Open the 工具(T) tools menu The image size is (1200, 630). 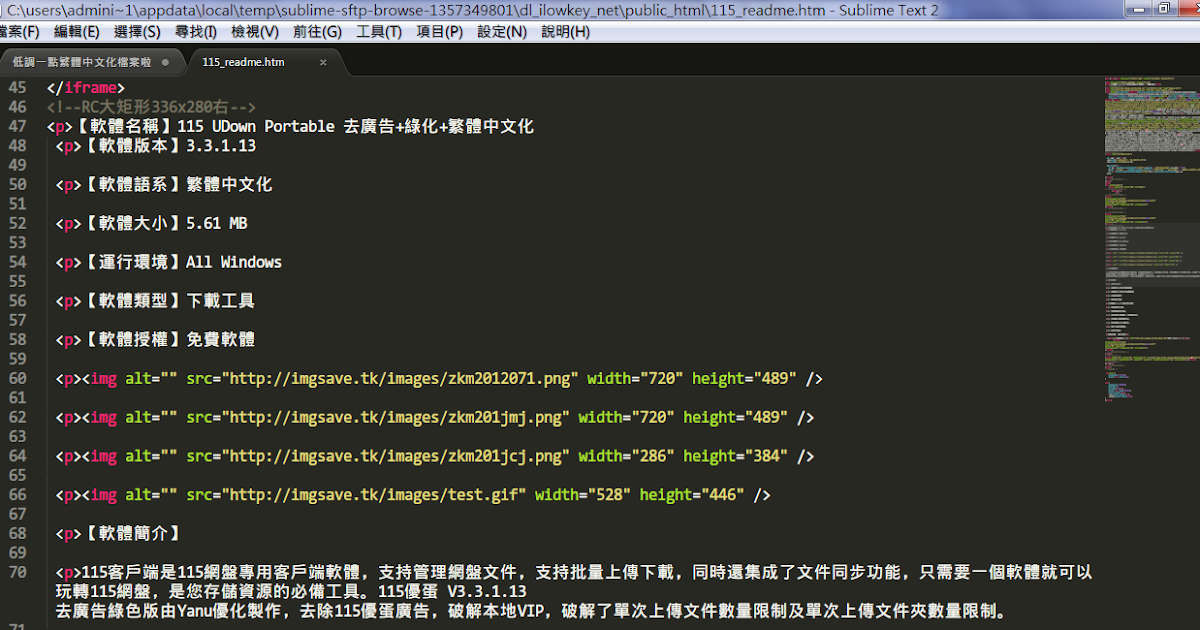pyautogui.click(x=379, y=31)
